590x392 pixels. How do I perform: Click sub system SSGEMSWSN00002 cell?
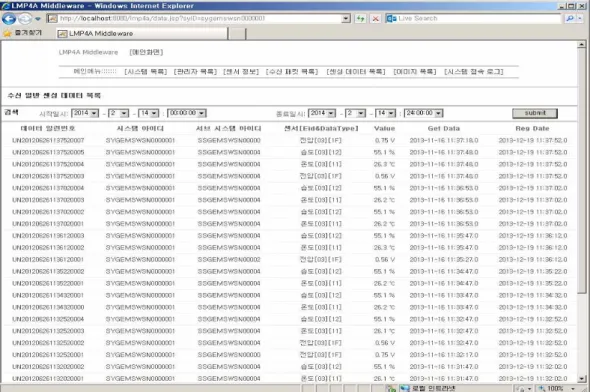tap(229, 260)
